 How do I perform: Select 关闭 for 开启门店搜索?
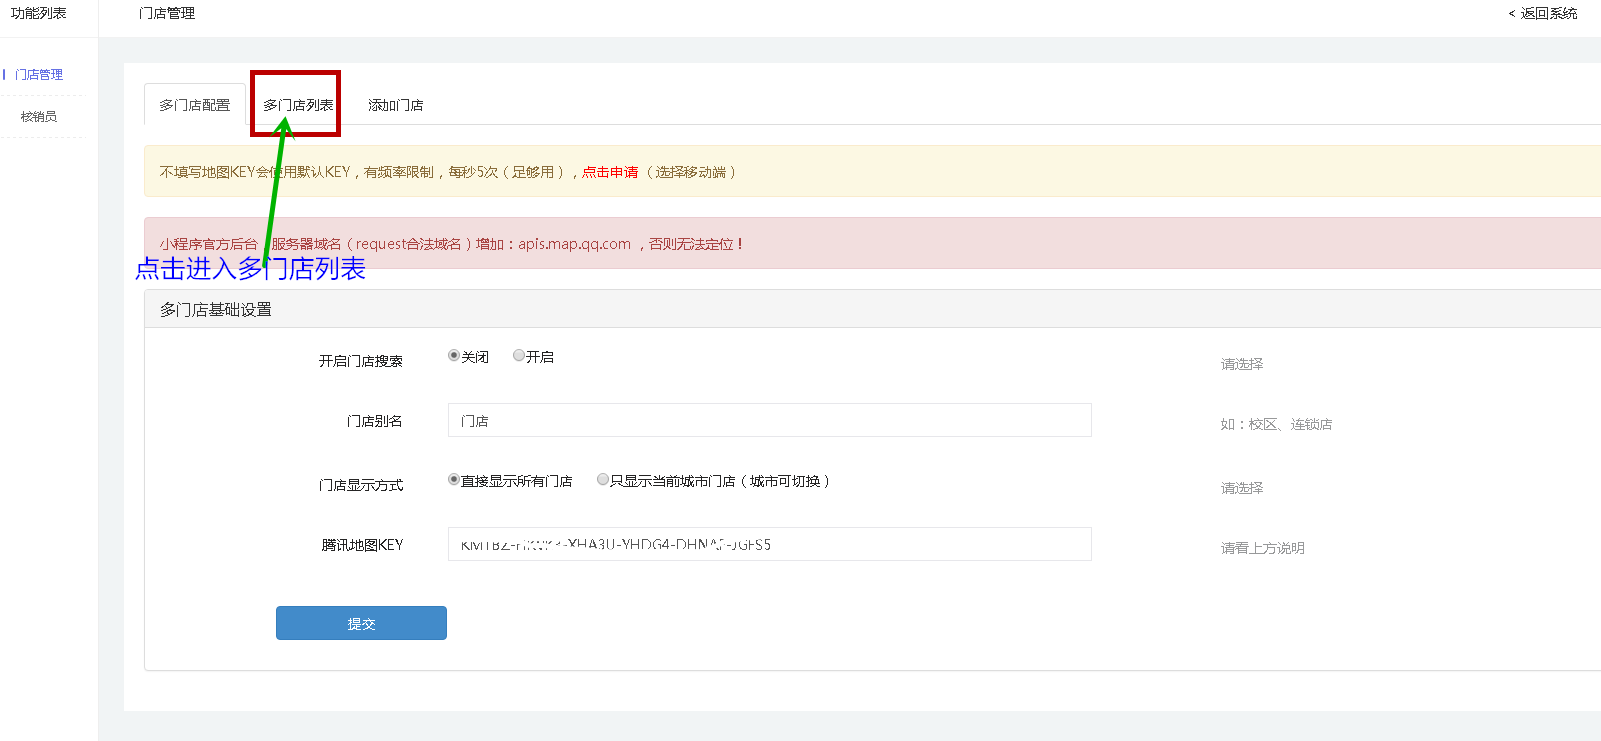tap(454, 356)
